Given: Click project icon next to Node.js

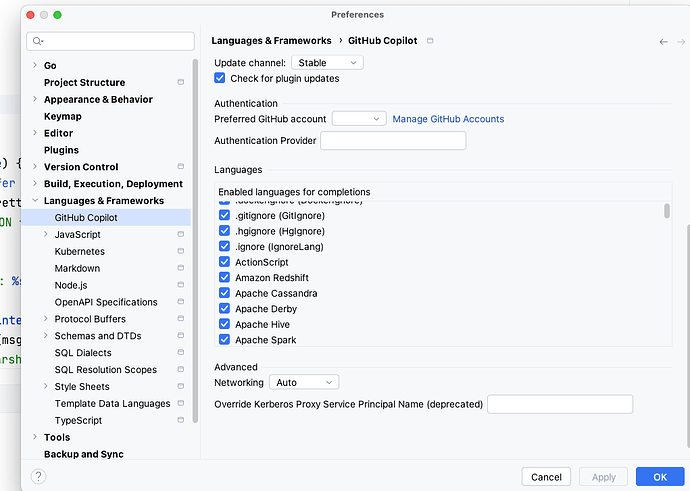Looking at the screenshot, I should 180,285.
